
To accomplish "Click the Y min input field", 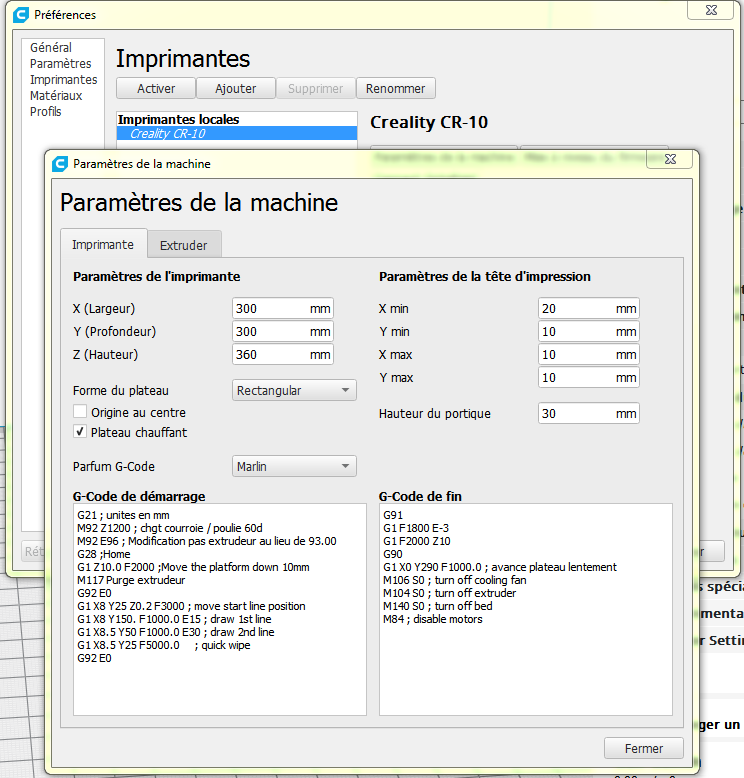I will tap(589, 331).
